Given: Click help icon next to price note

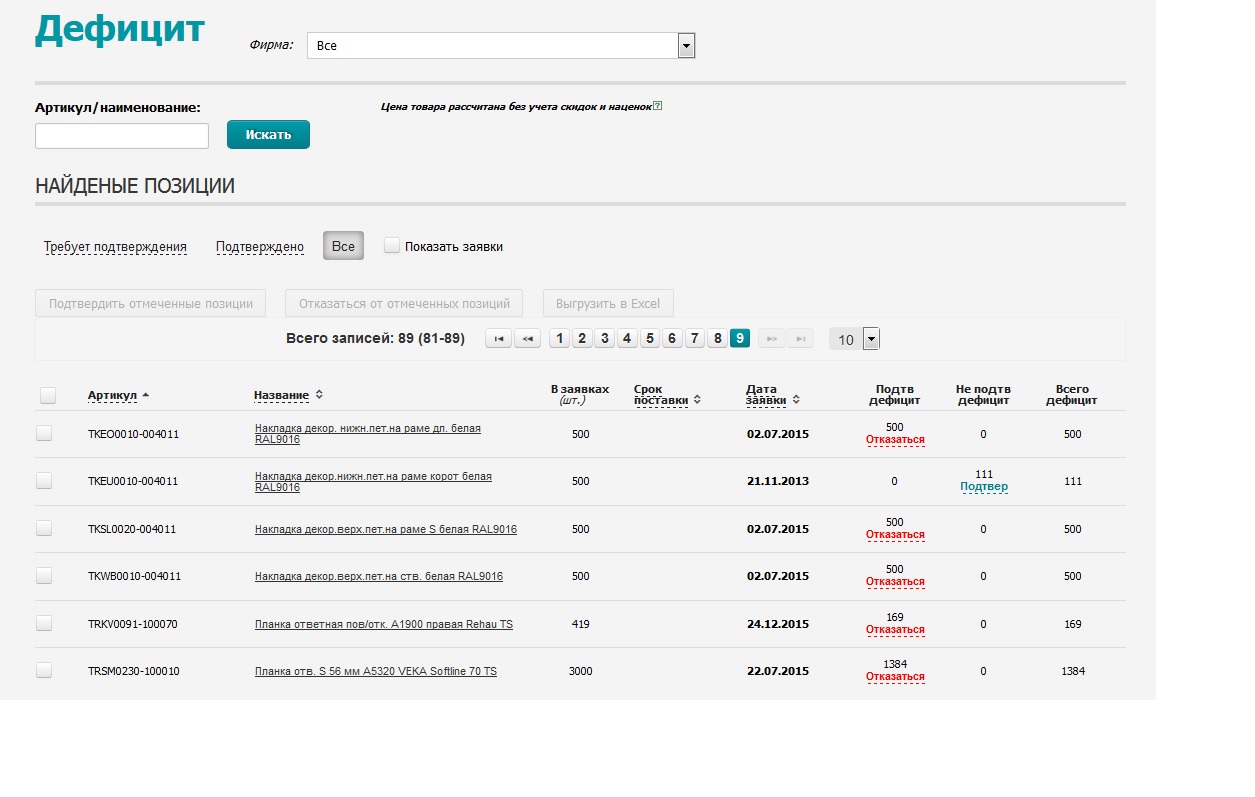Looking at the screenshot, I should (x=657, y=105).
